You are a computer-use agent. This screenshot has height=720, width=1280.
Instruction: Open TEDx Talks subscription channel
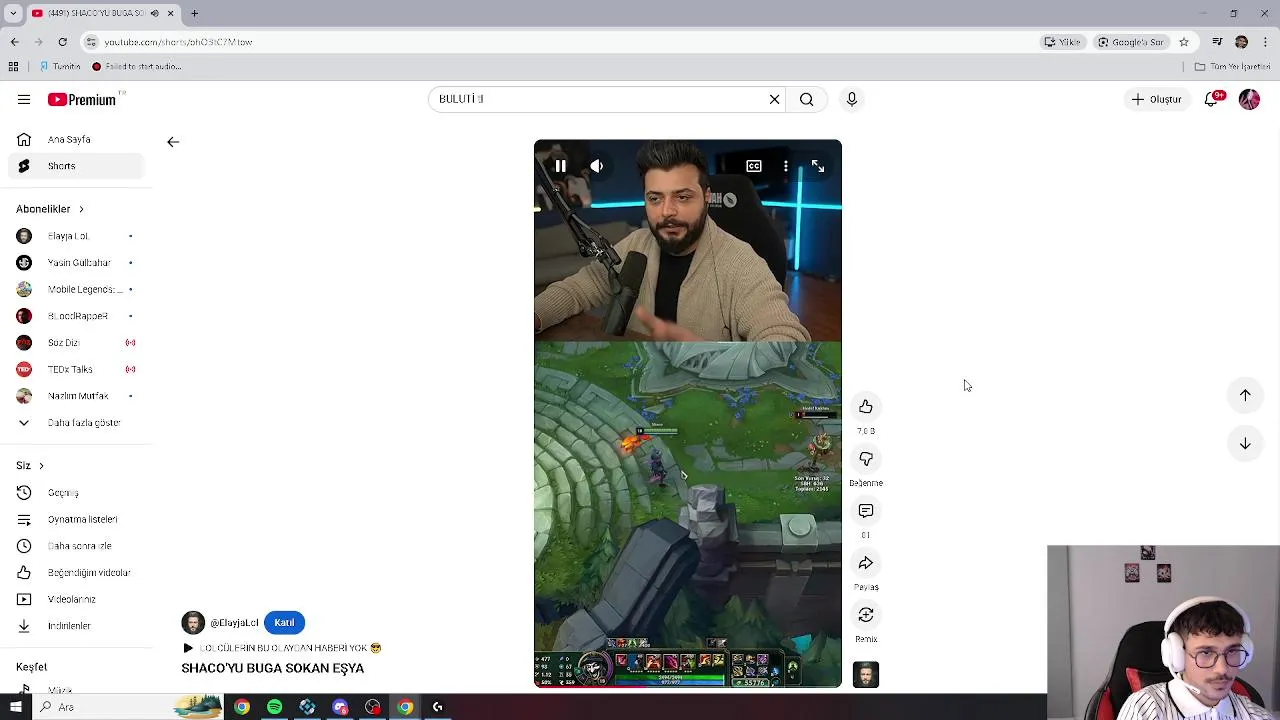click(x=77, y=369)
